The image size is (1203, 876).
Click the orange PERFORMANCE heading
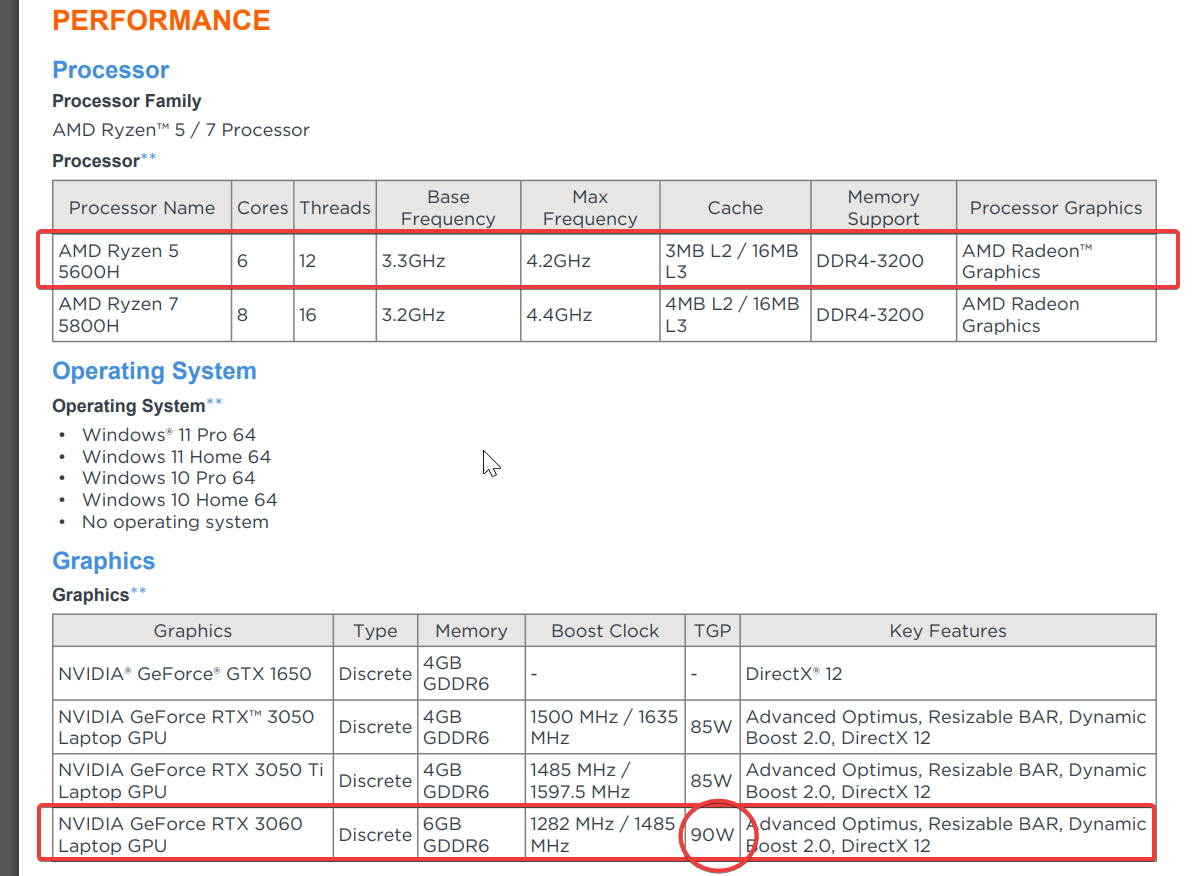(x=161, y=20)
